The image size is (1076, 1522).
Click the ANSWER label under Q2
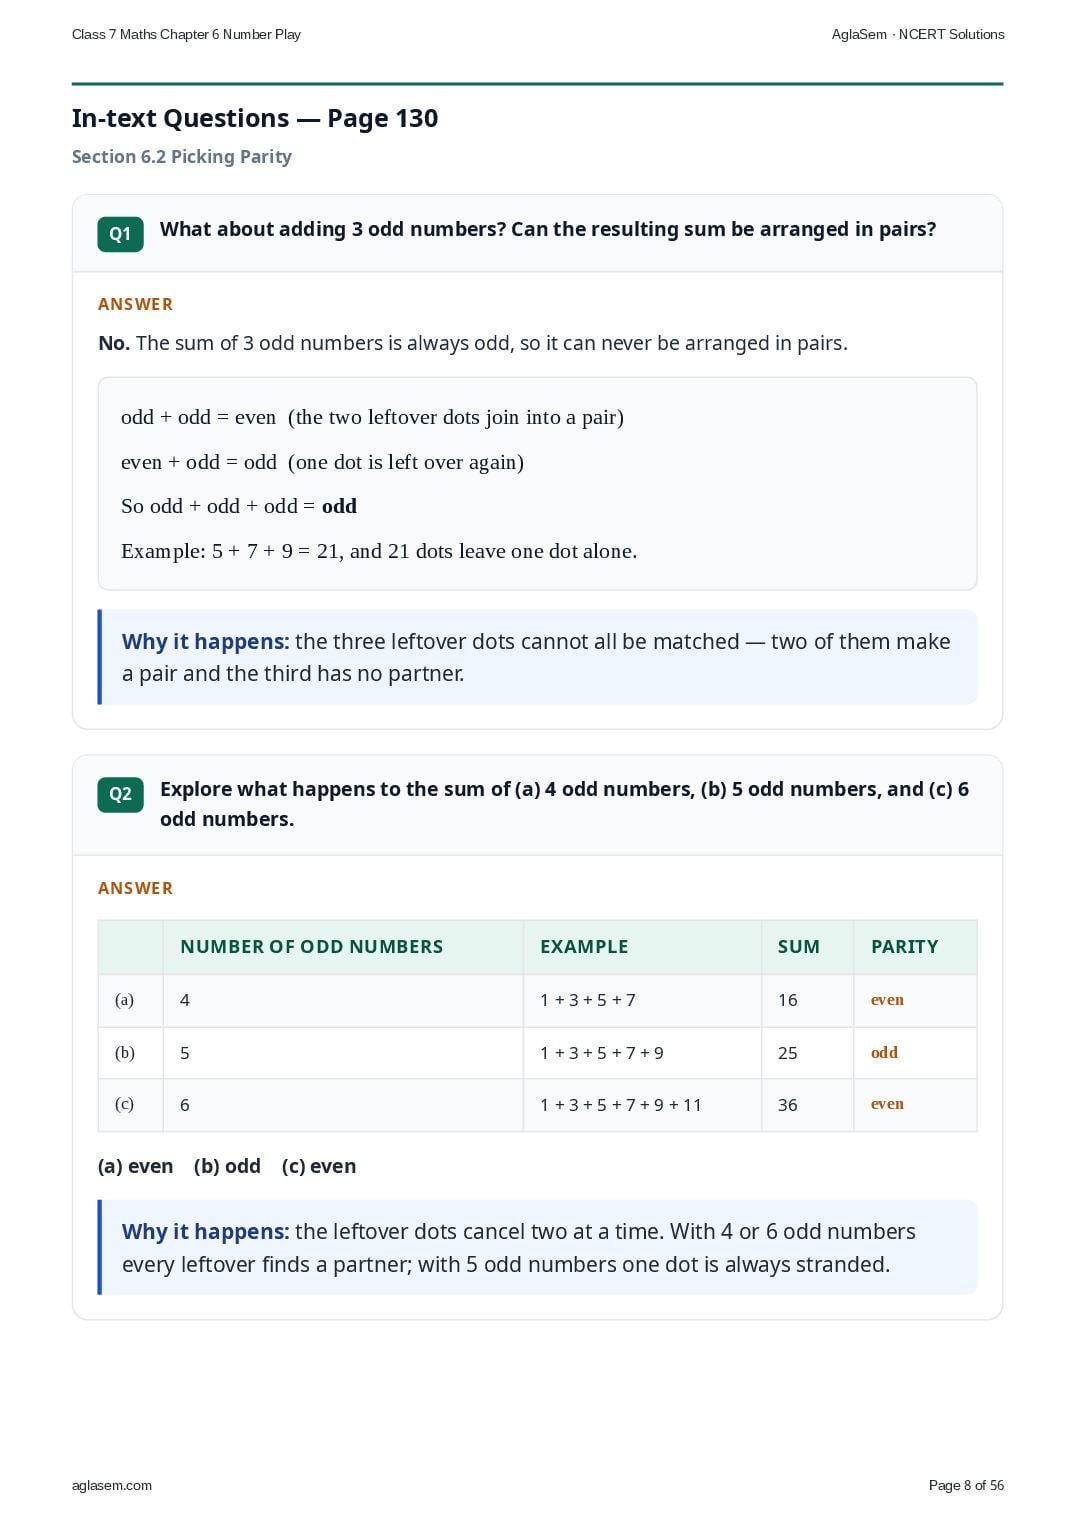(x=135, y=888)
